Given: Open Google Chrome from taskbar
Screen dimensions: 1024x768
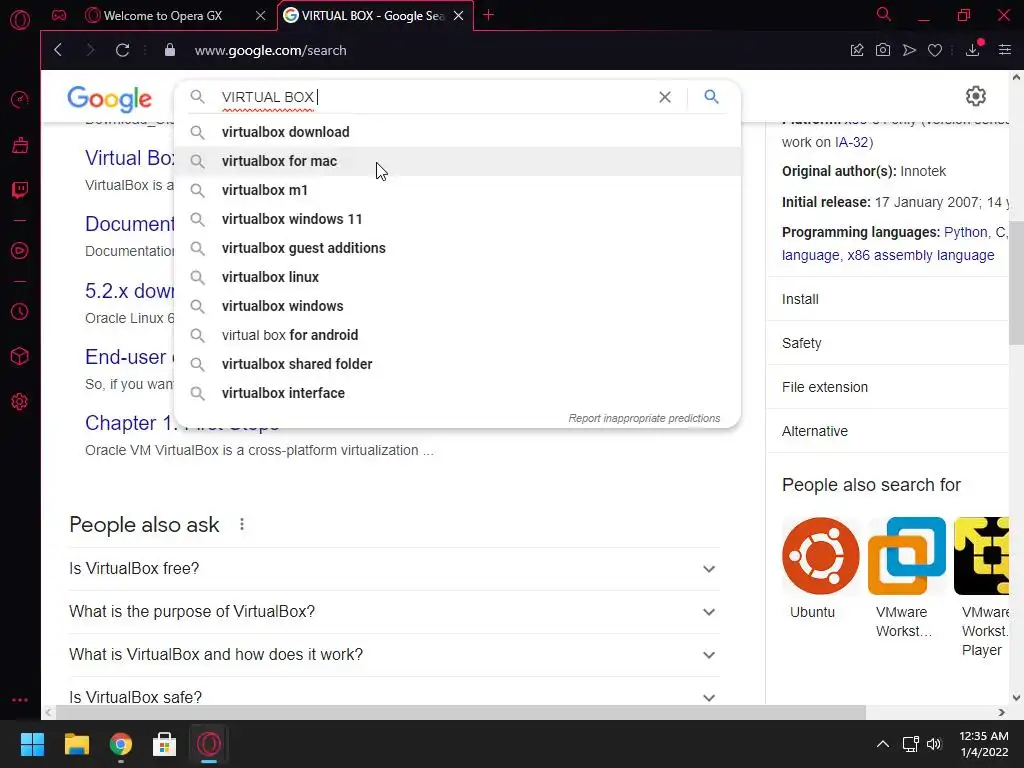Looking at the screenshot, I should (x=120, y=744).
